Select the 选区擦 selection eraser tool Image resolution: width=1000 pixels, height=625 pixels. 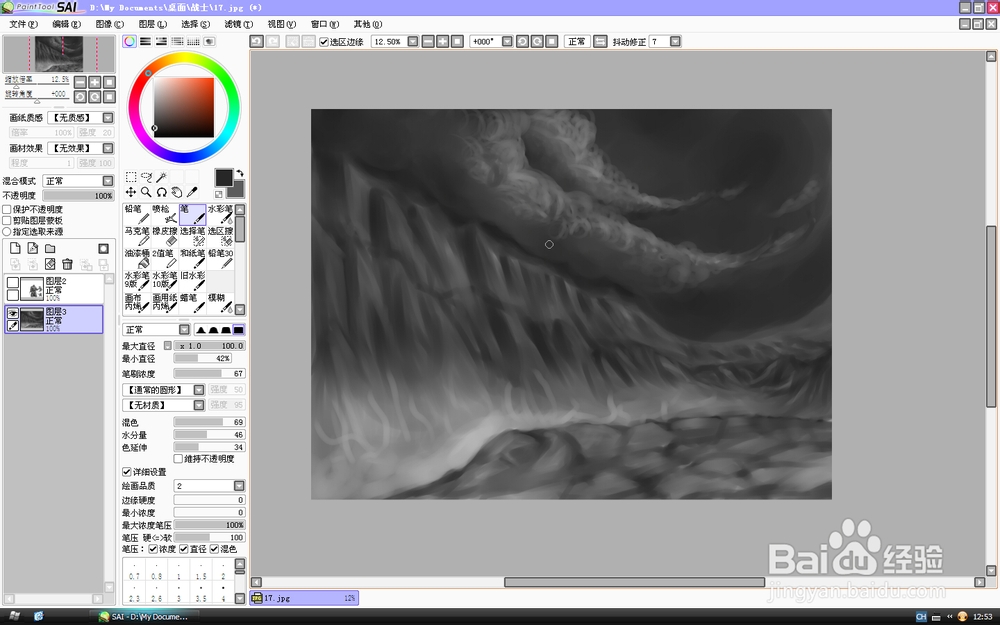[220, 236]
